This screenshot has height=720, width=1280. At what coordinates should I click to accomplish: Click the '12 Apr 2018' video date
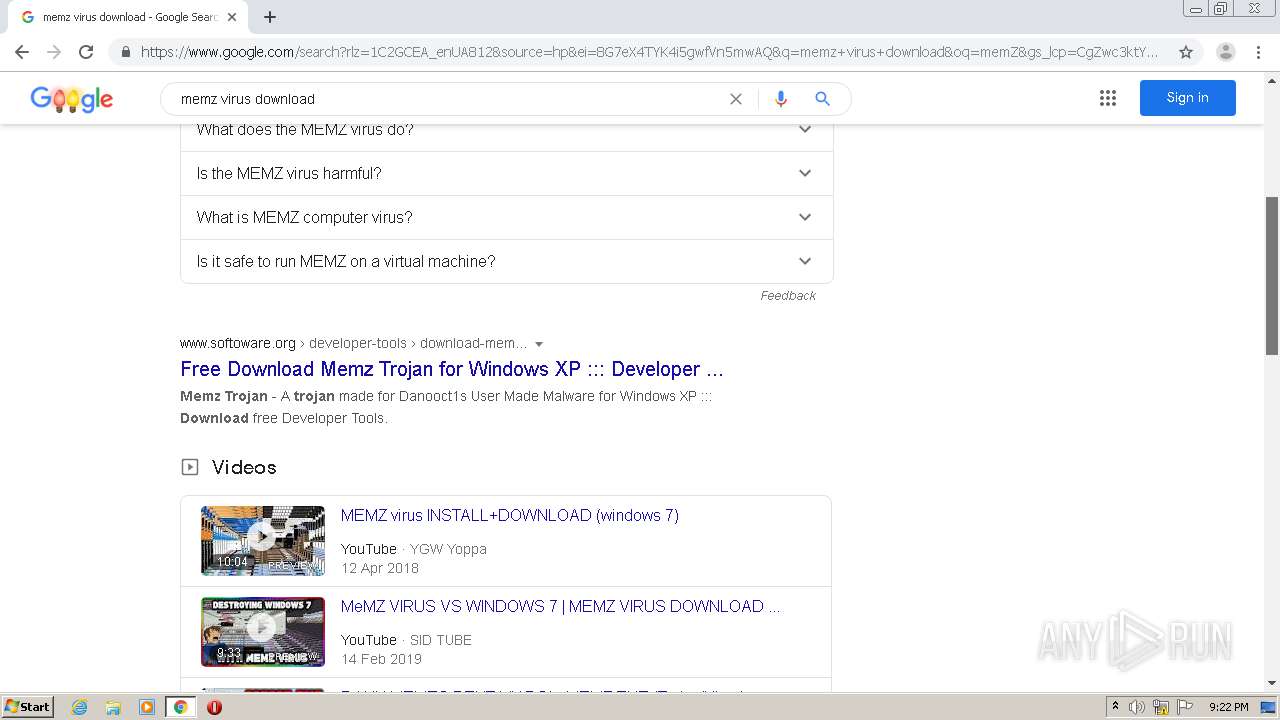click(x=380, y=568)
